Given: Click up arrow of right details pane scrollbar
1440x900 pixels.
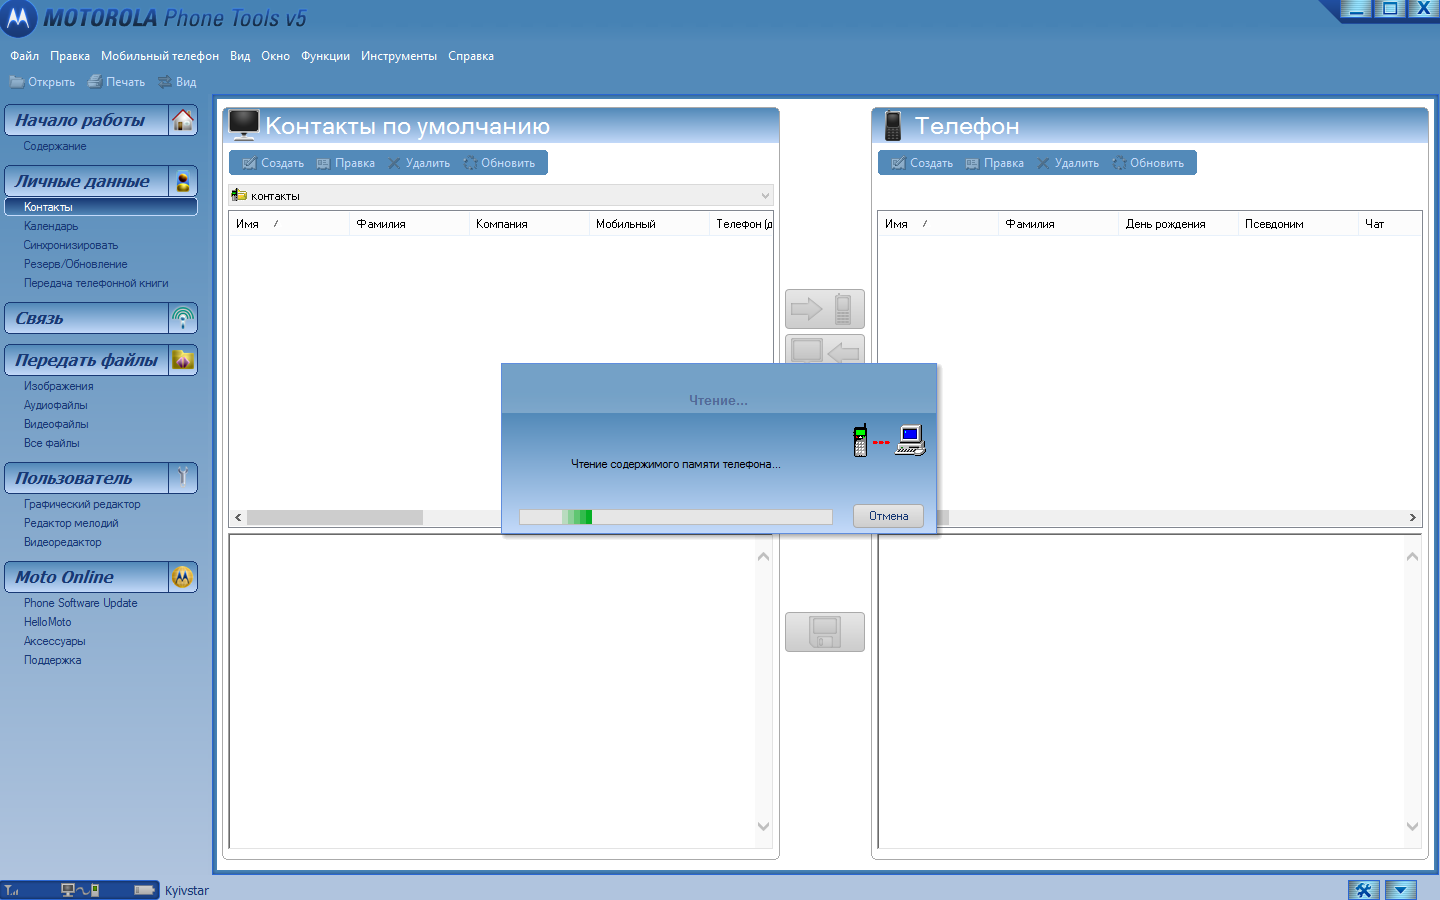Looking at the screenshot, I should (x=1412, y=557).
